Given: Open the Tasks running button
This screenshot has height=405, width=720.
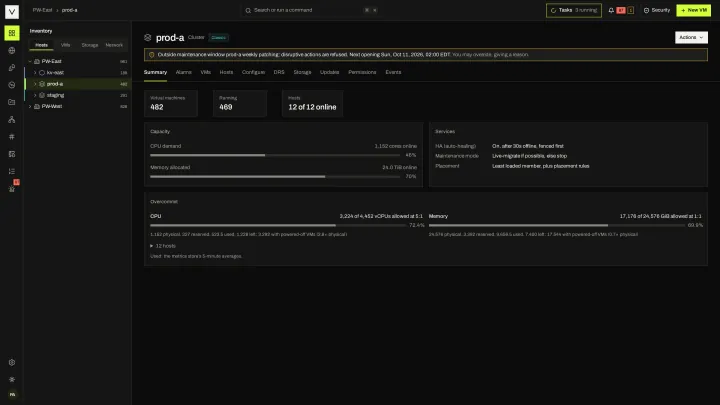Looking at the screenshot, I should coord(574,10).
